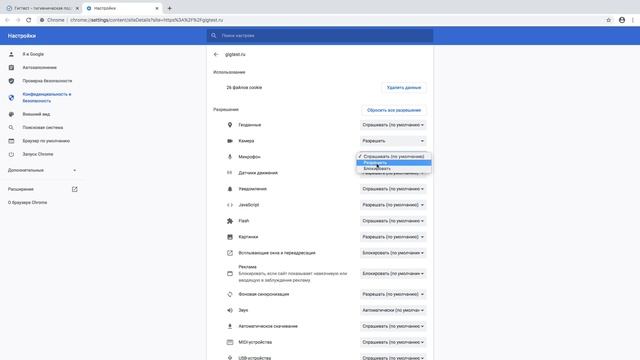This screenshot has width=640, height=360.
Task: Click the MIDI устройства keyboard icon
Action: tap(230, 342)
